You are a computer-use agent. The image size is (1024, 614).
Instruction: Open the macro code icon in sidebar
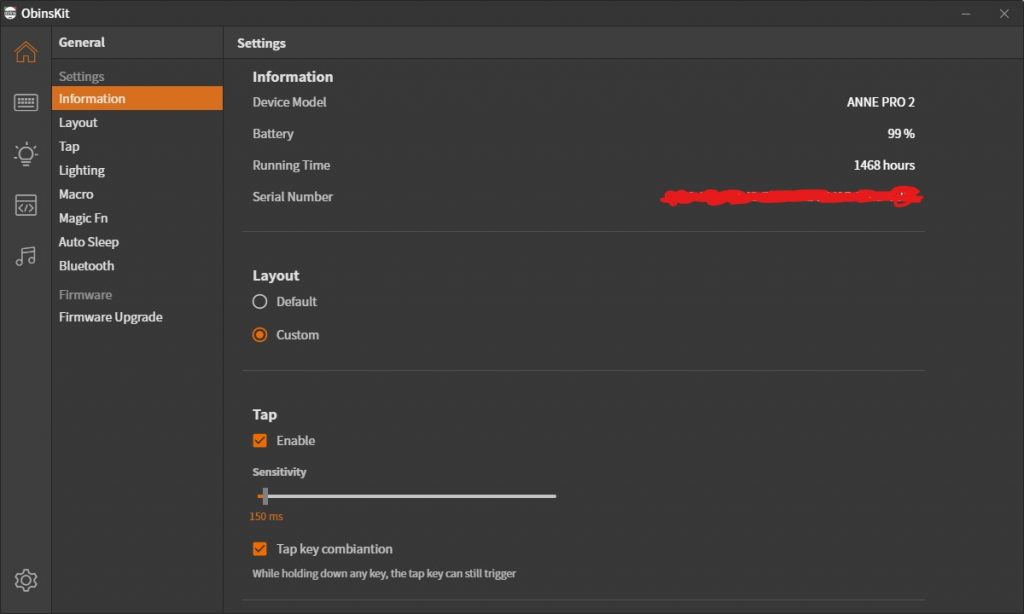pyautogui.click(x=26, y=206)
